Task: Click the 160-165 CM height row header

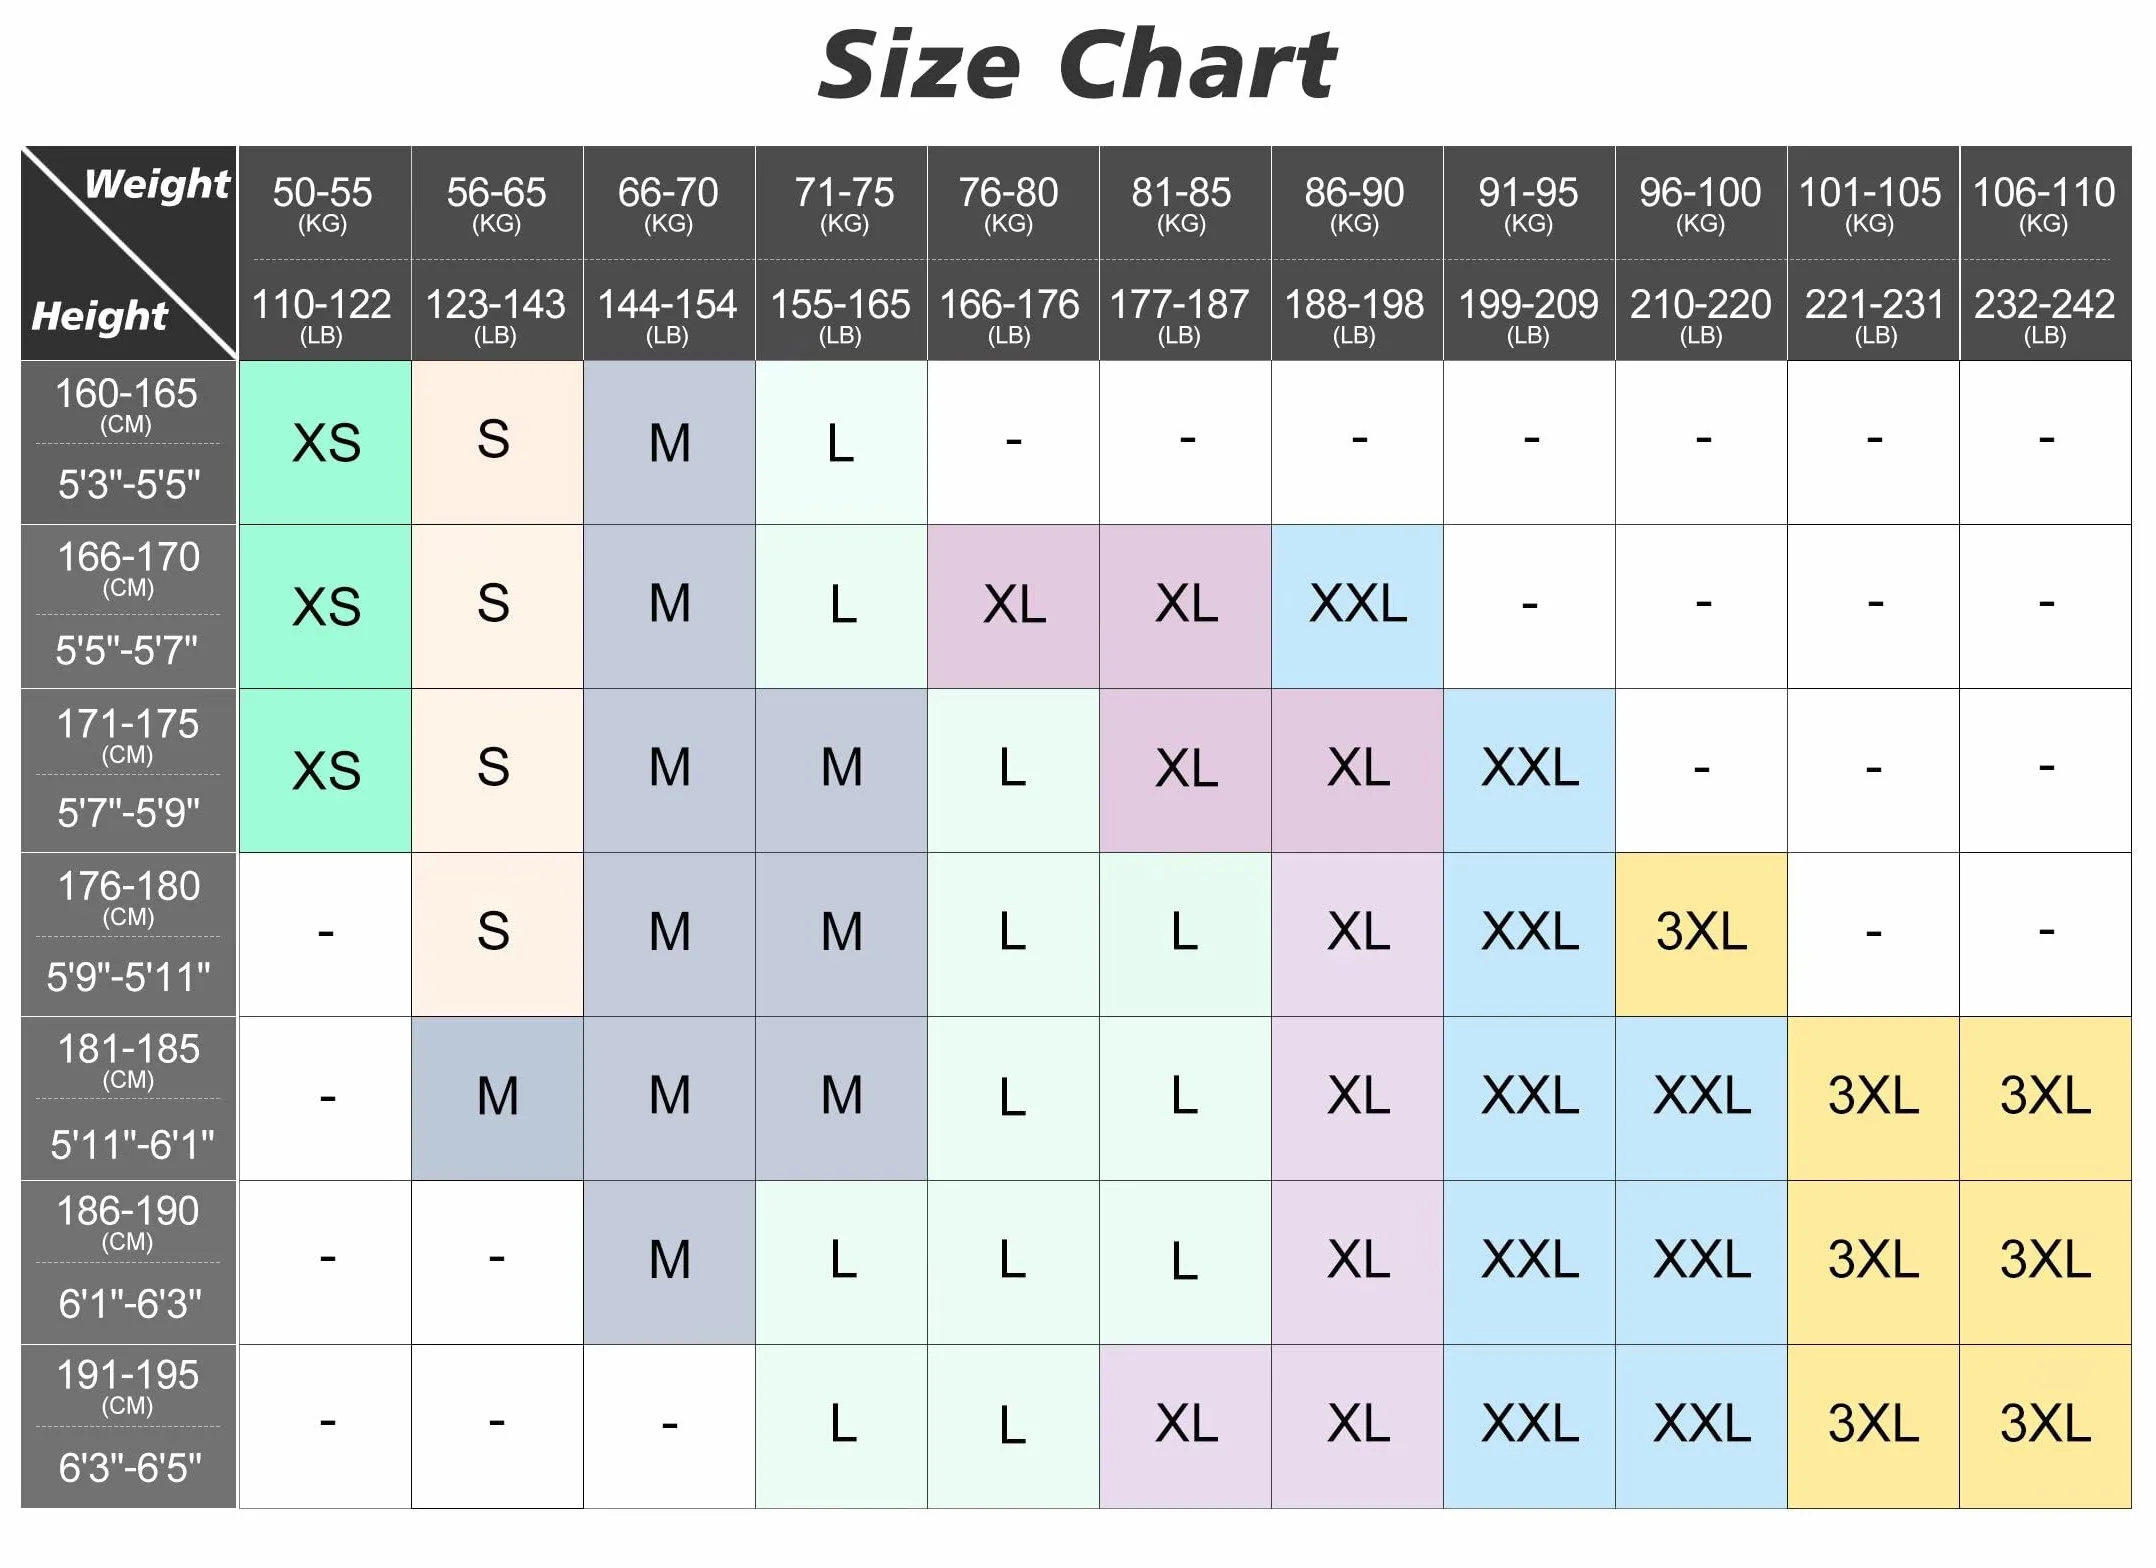Action: [129, 442]
